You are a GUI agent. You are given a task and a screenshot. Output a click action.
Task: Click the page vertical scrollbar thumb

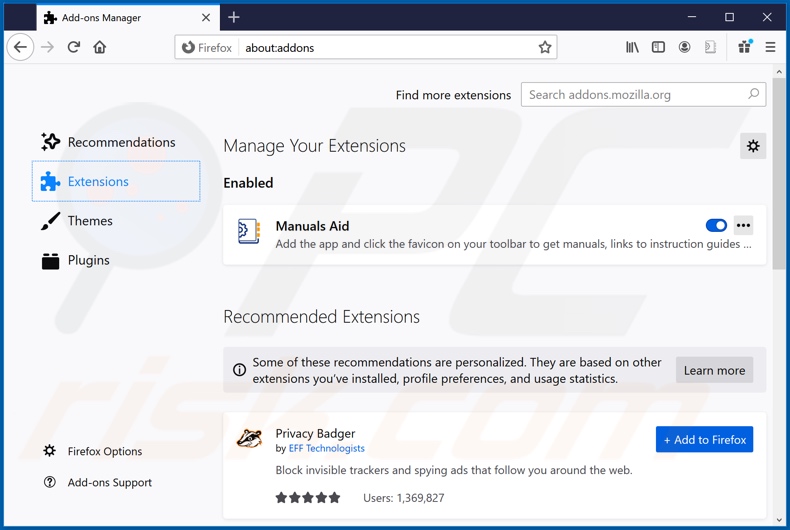tap(779, 174)
